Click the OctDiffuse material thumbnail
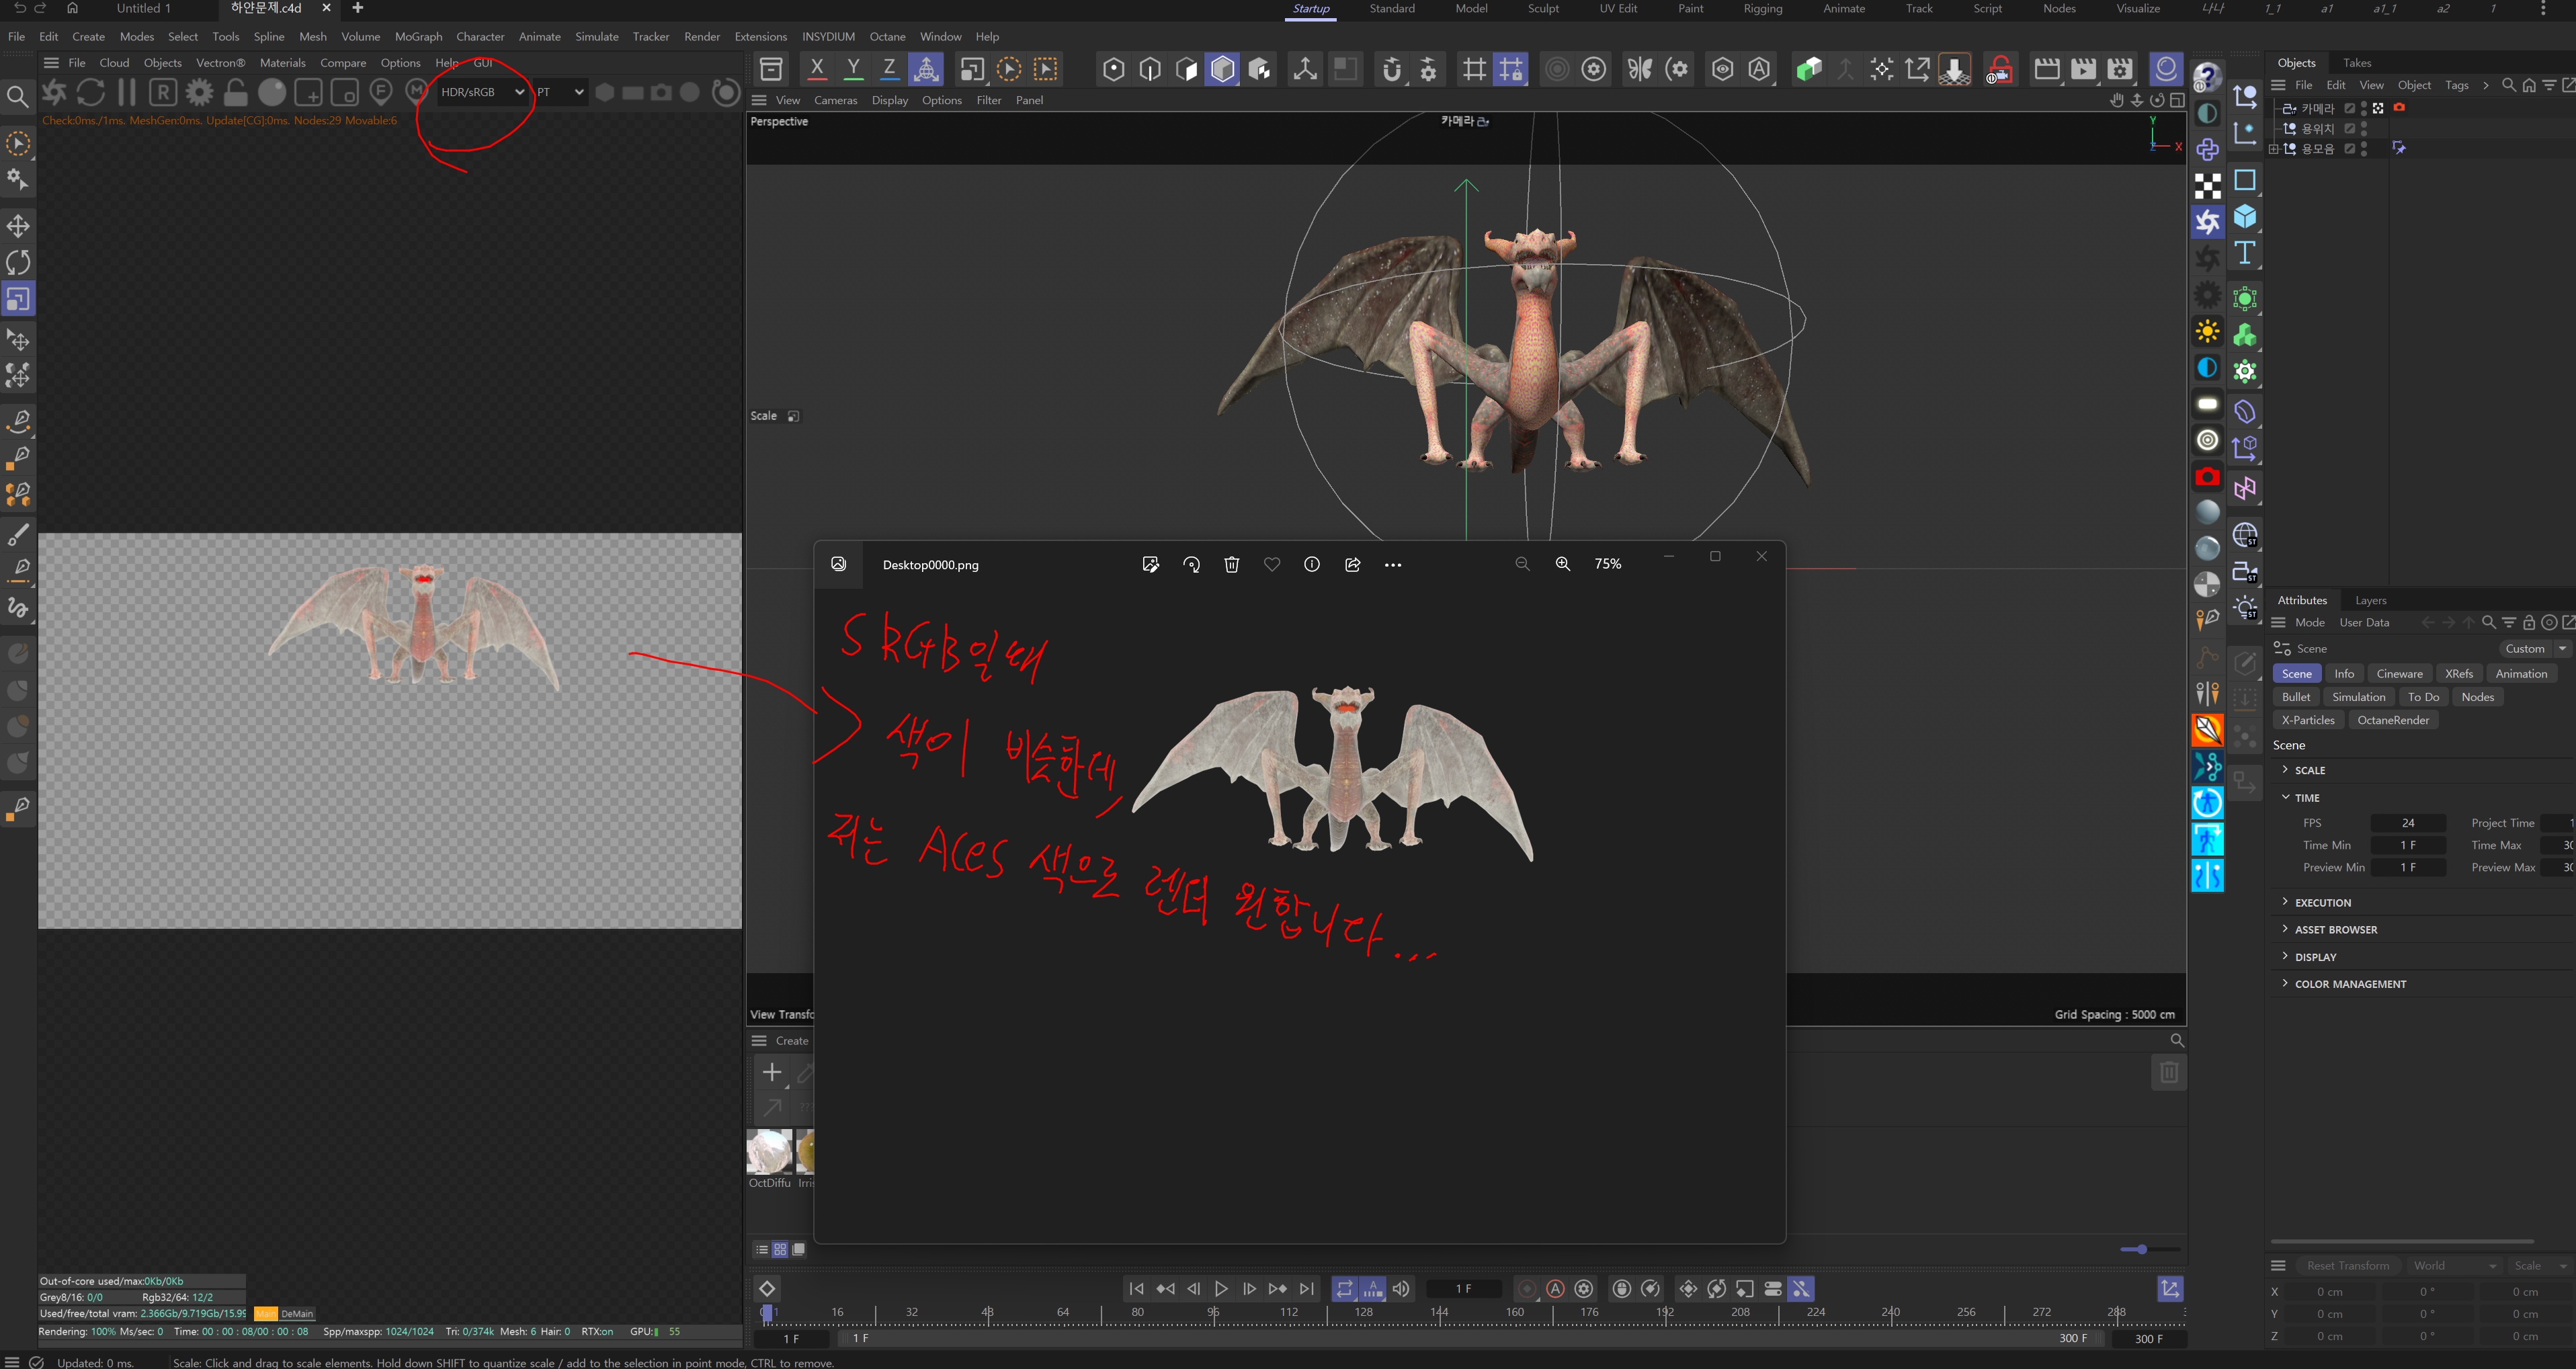 click(x=769, y=1152)
